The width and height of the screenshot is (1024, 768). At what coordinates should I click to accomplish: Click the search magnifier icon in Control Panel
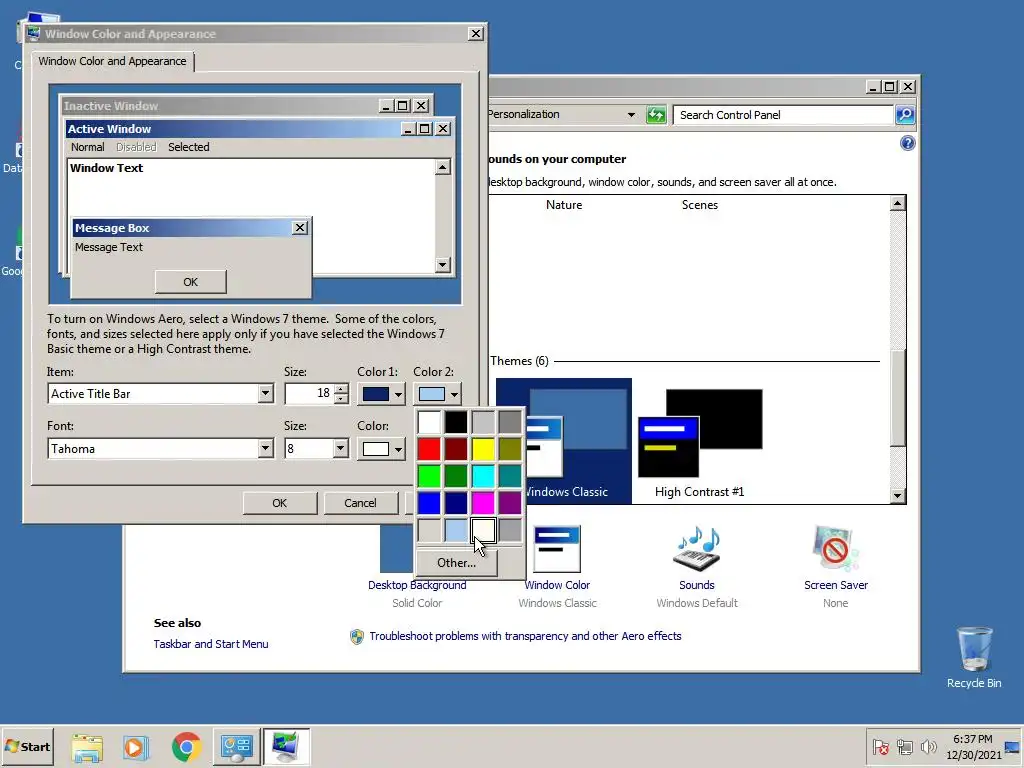(x=904, y=115)
